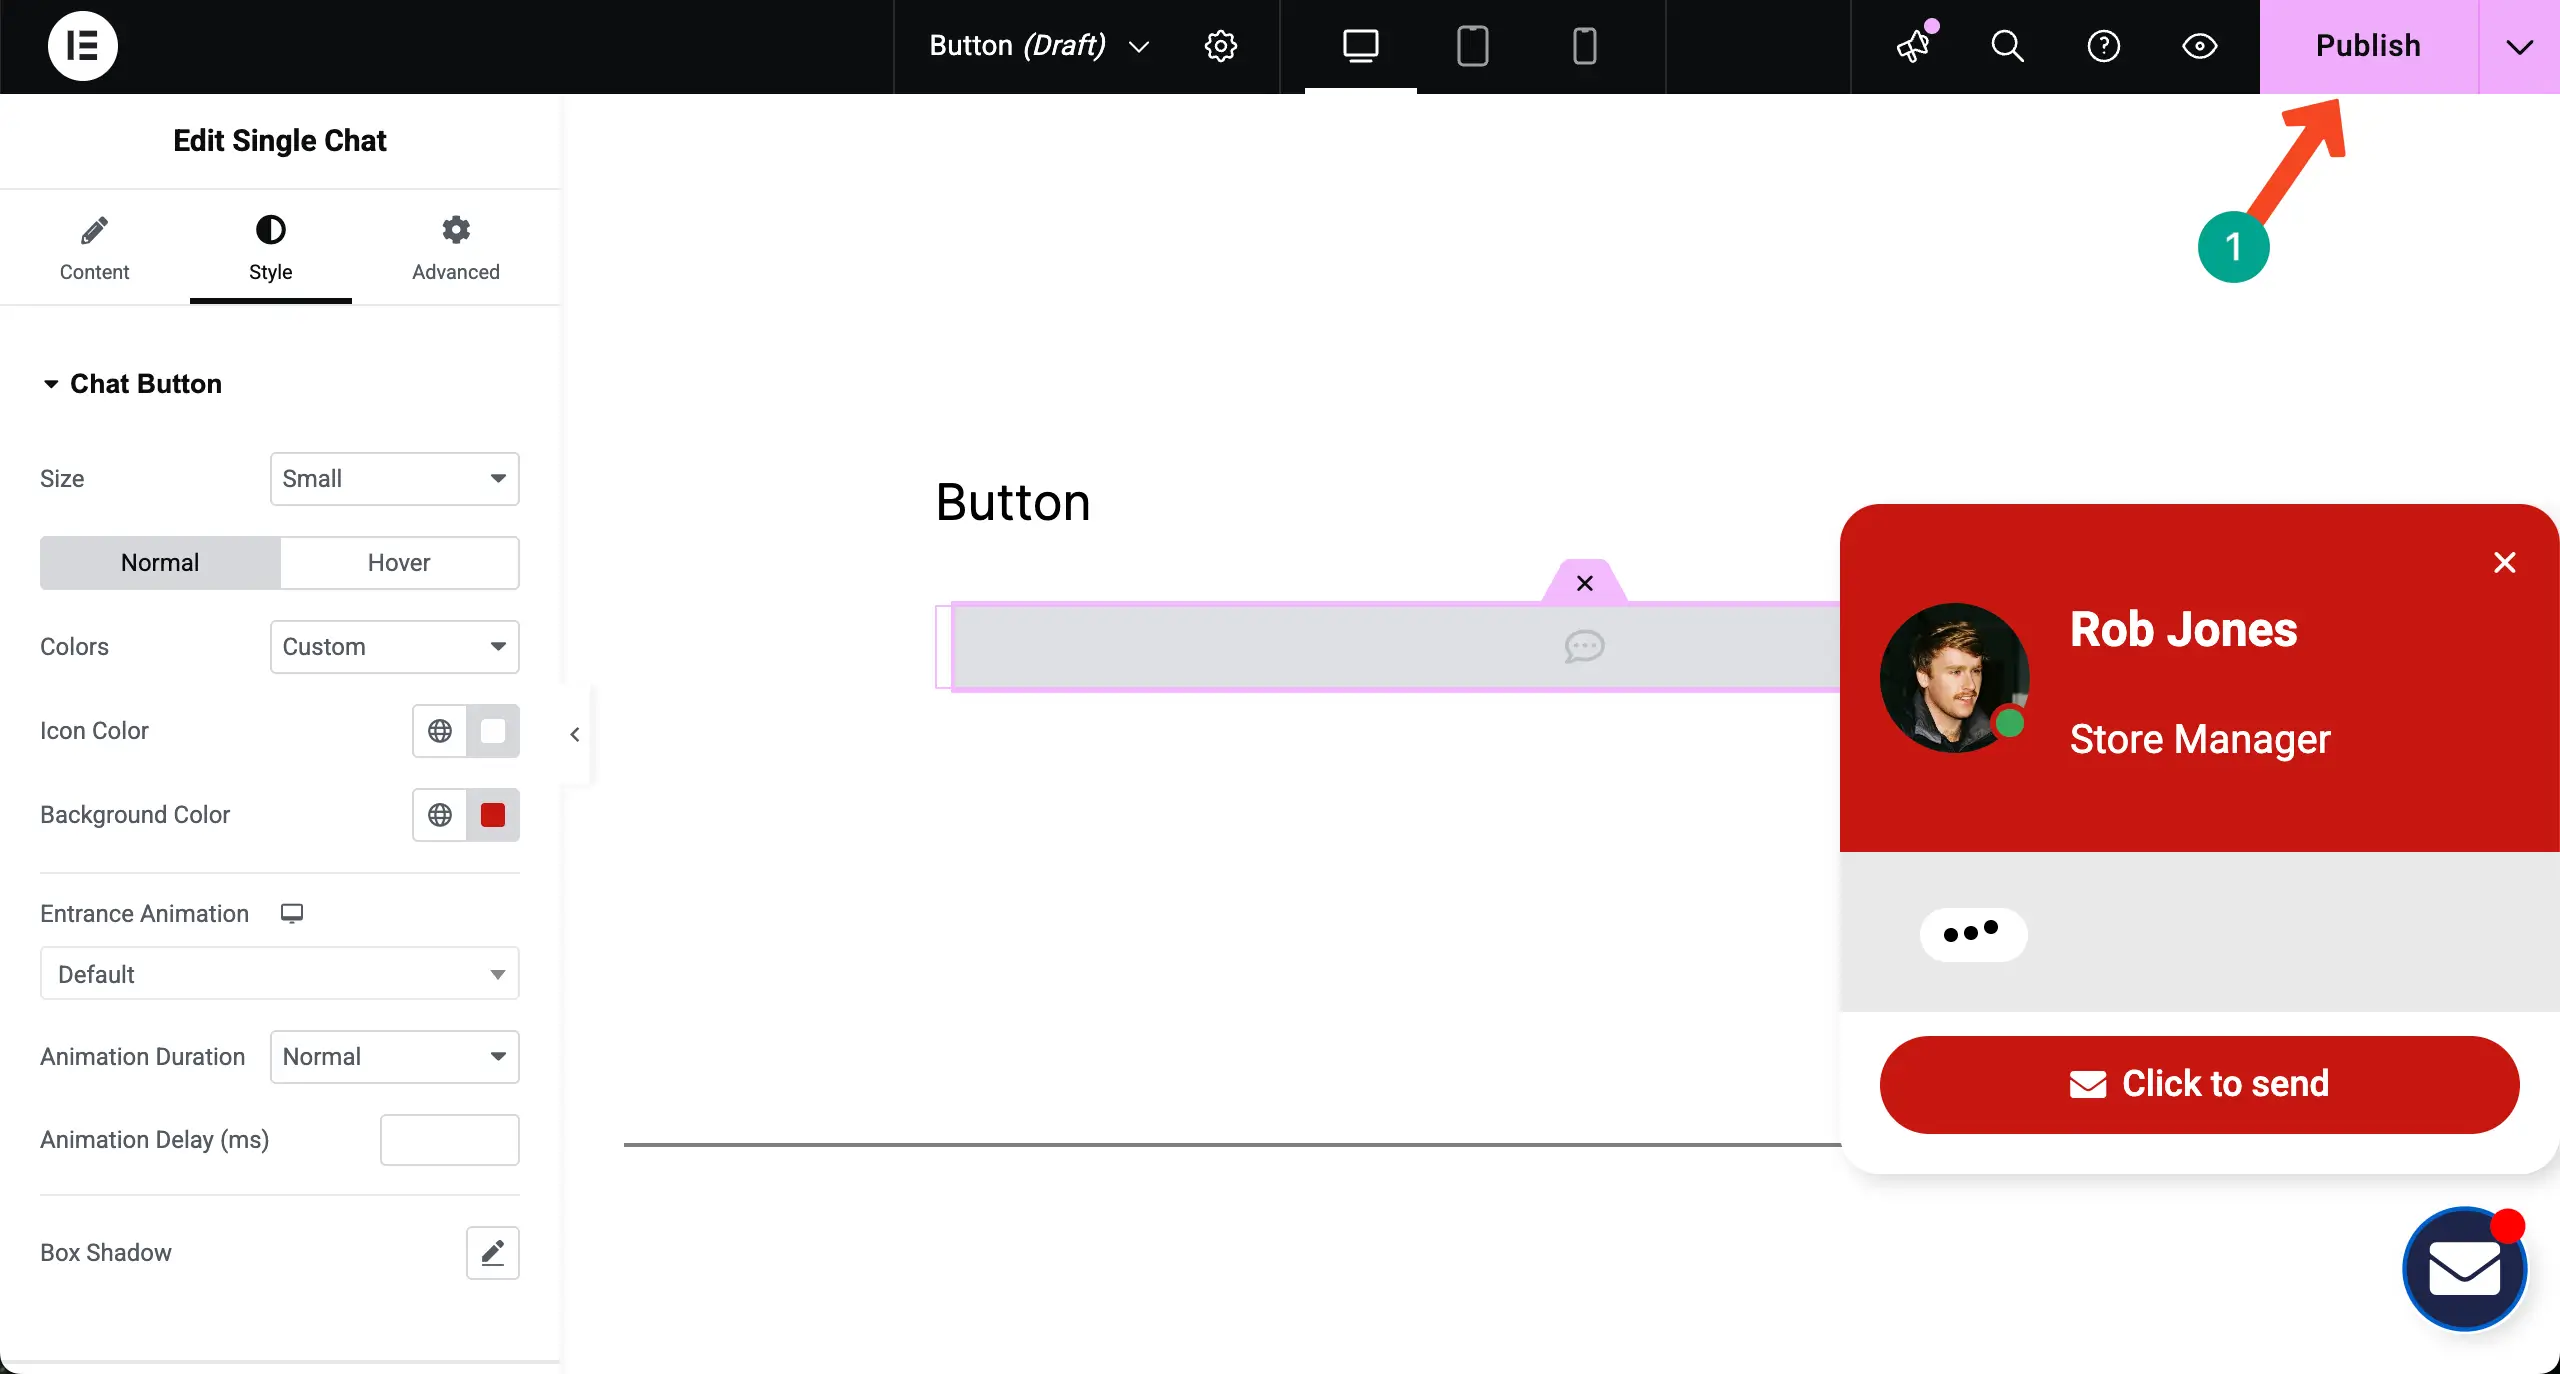
Task: Open the Size dropdown set to Small
Action: click(x=395, y=479)
